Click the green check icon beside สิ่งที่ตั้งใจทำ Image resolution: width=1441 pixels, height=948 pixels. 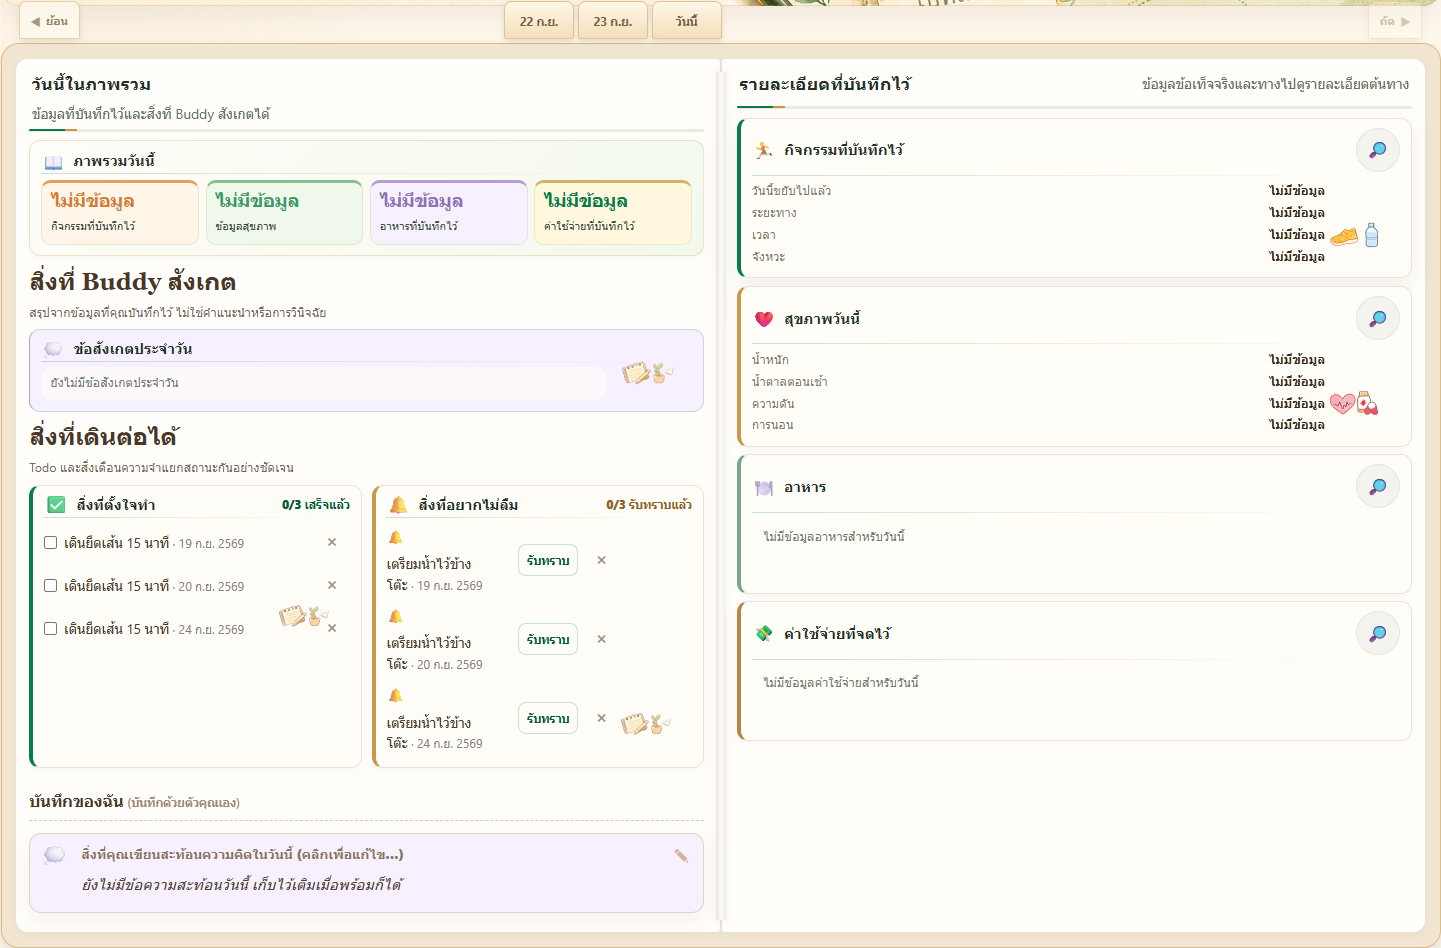56,505
